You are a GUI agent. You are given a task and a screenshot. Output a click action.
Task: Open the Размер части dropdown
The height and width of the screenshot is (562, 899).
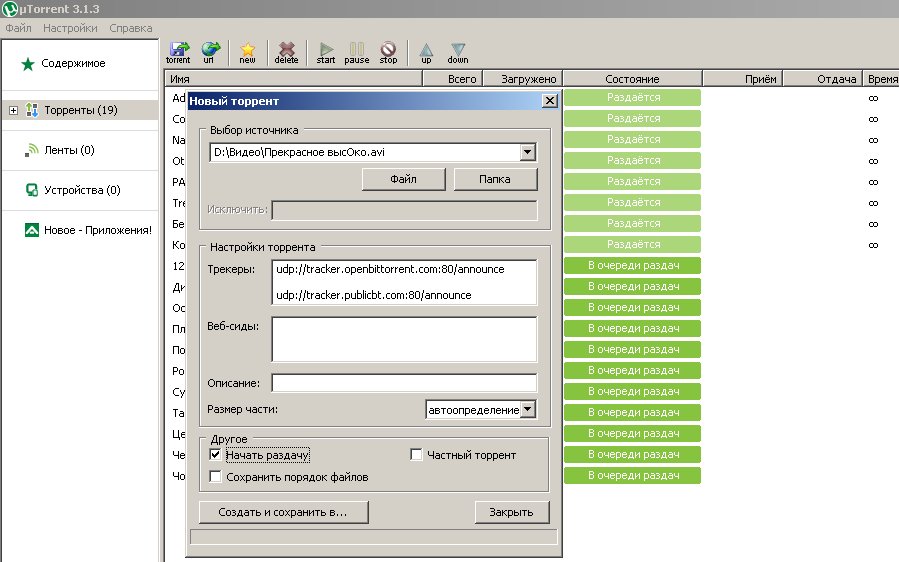(x=528, y=409)
